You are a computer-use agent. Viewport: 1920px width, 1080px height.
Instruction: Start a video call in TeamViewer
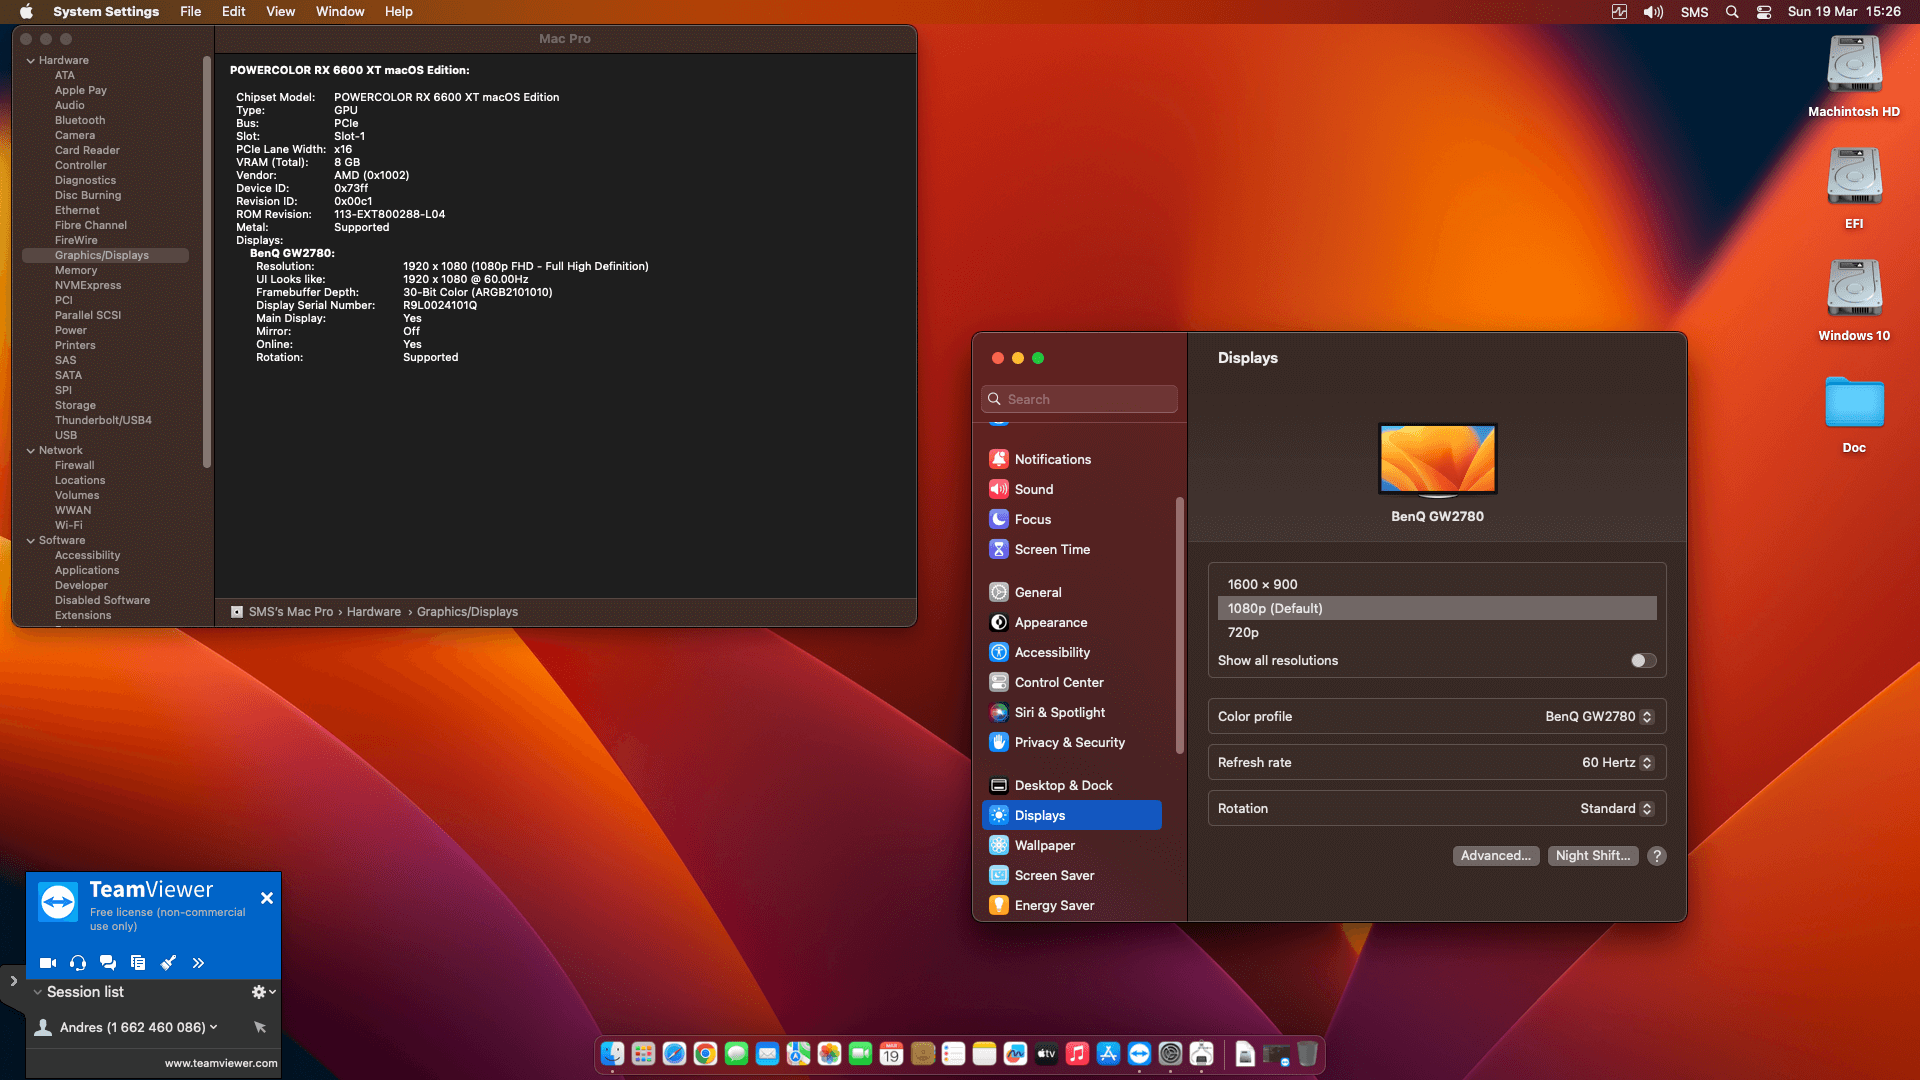47,963
